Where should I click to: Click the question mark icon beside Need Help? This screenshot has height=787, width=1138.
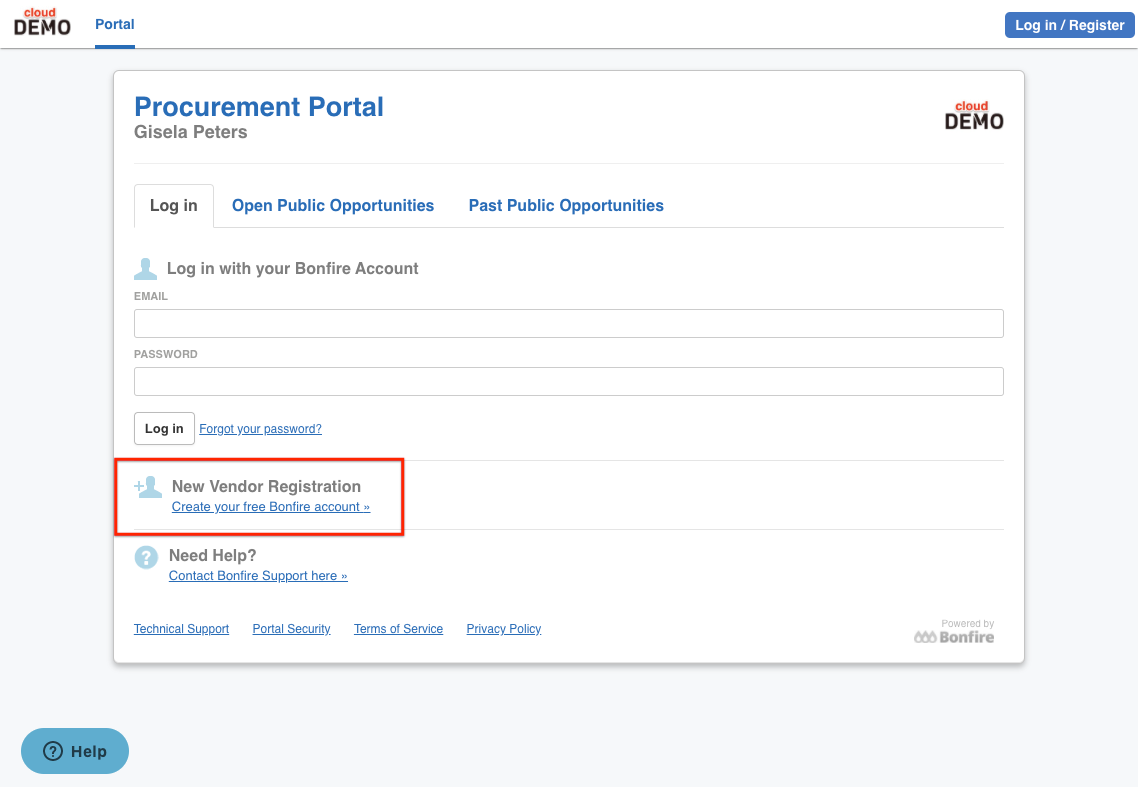click(x=146, y=557)
